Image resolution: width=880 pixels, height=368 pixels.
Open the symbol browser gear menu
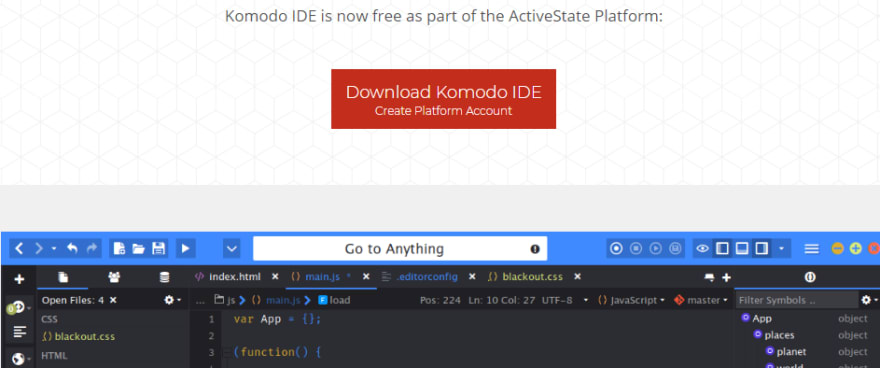coord(869,300)
